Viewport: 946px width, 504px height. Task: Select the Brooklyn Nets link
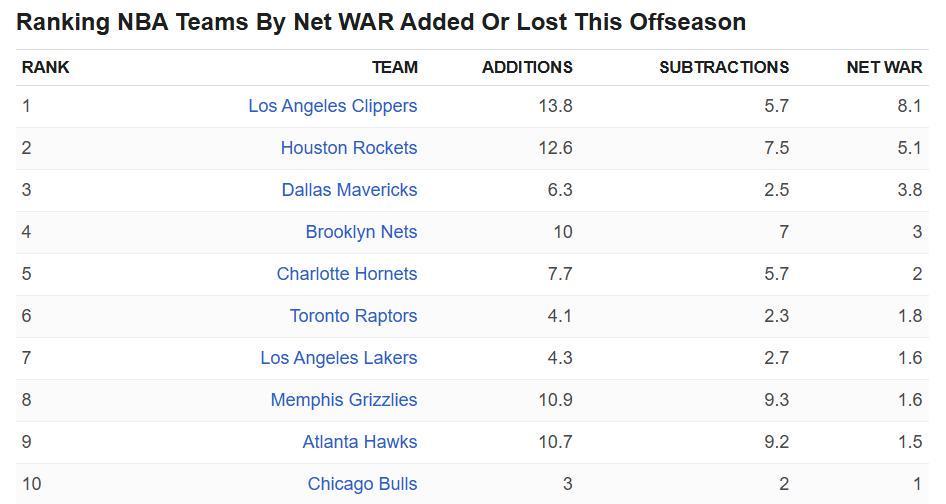361,232
